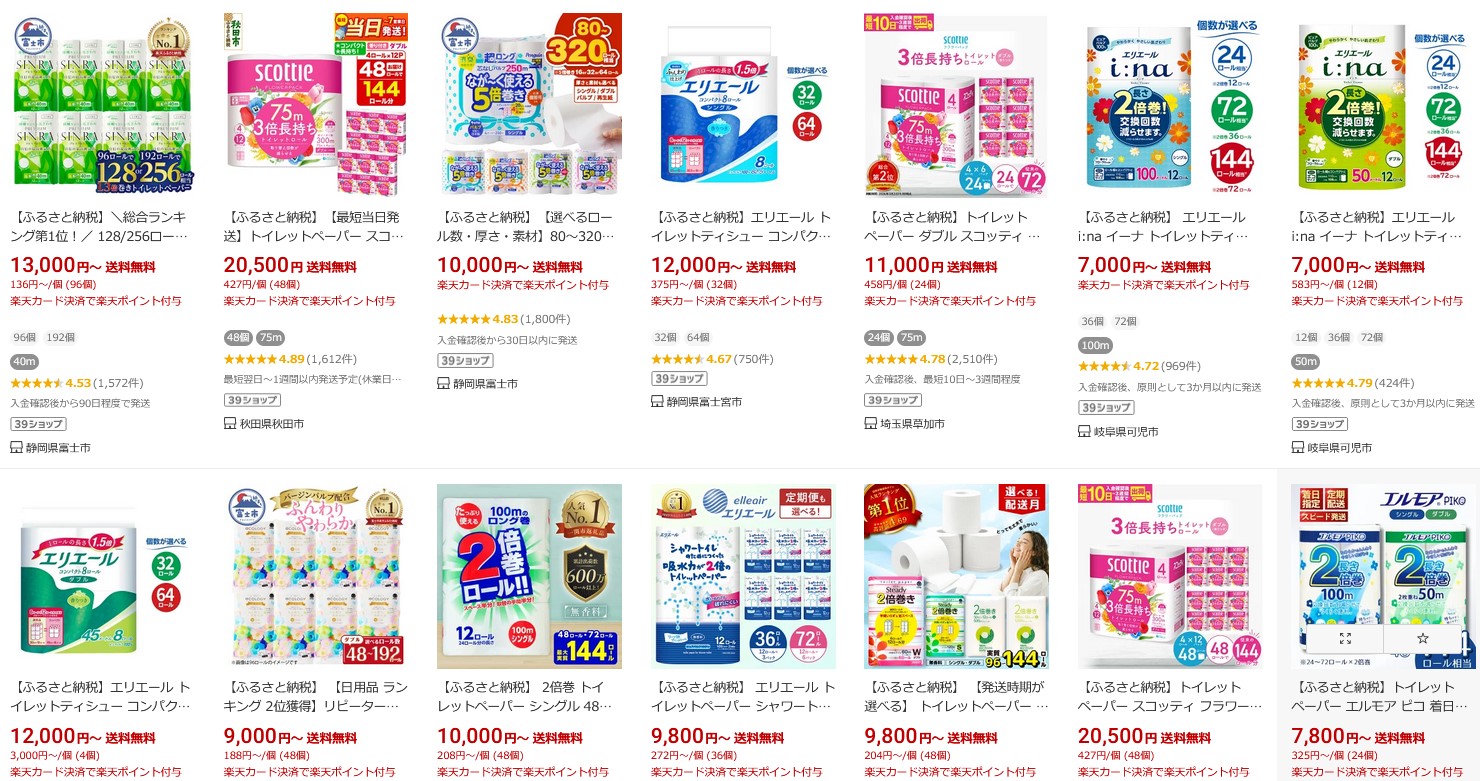Click the star rating 4.78 under the Scottie 24ロール product
Screen dimensions: 1480x781
click(904, 359)
